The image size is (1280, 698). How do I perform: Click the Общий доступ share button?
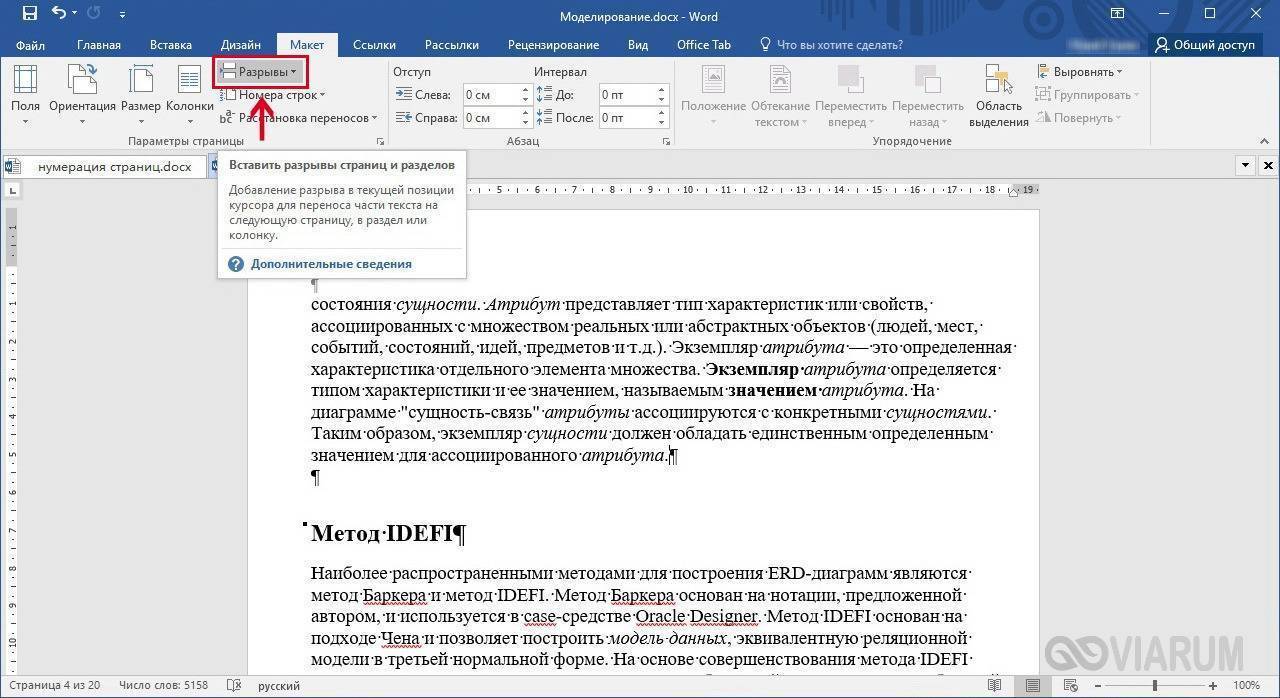[x=1205, y=45]
